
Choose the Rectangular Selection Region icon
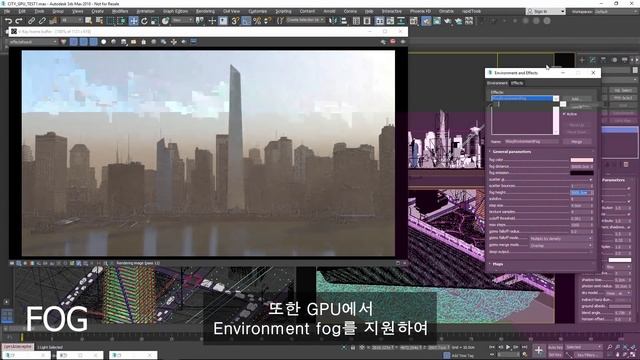[x=110, y=21]
